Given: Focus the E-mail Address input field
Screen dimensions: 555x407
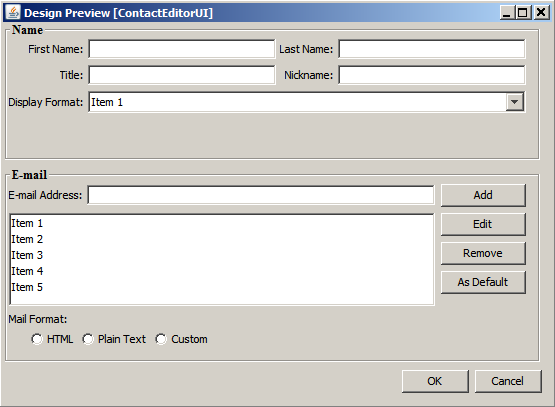Looking at the screenshot, I should (261, 195).
